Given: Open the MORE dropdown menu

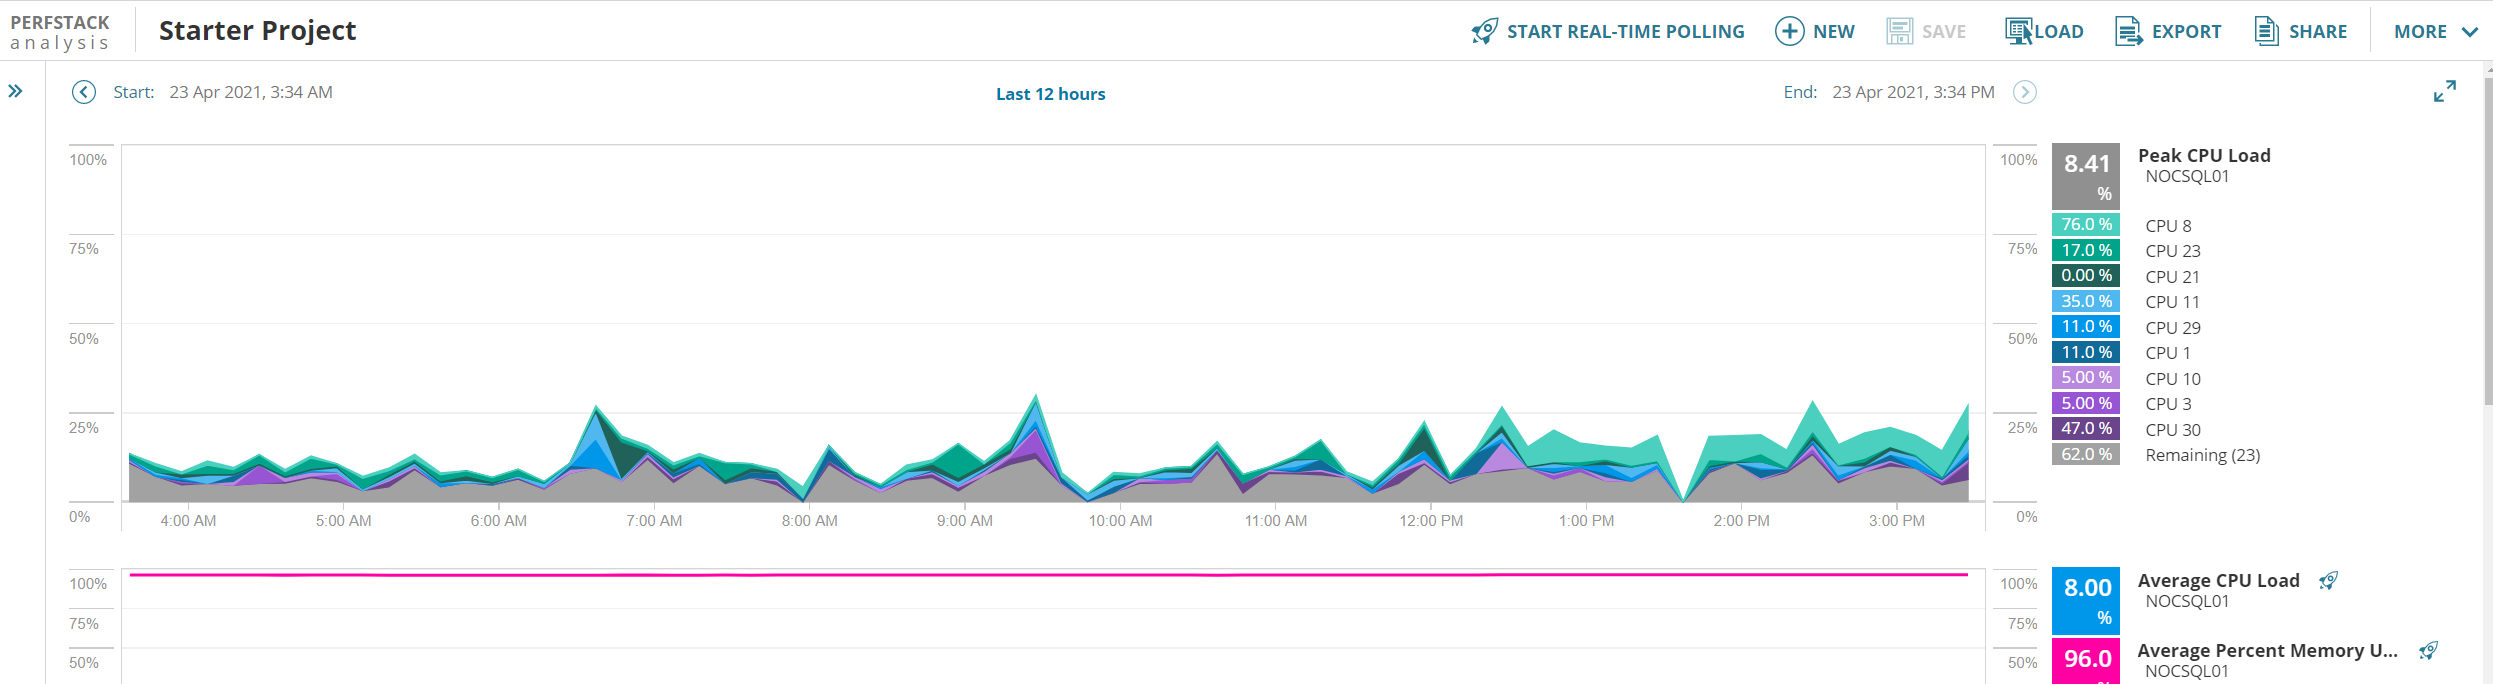Looking at the screenshot, I should coord(2436,31).
